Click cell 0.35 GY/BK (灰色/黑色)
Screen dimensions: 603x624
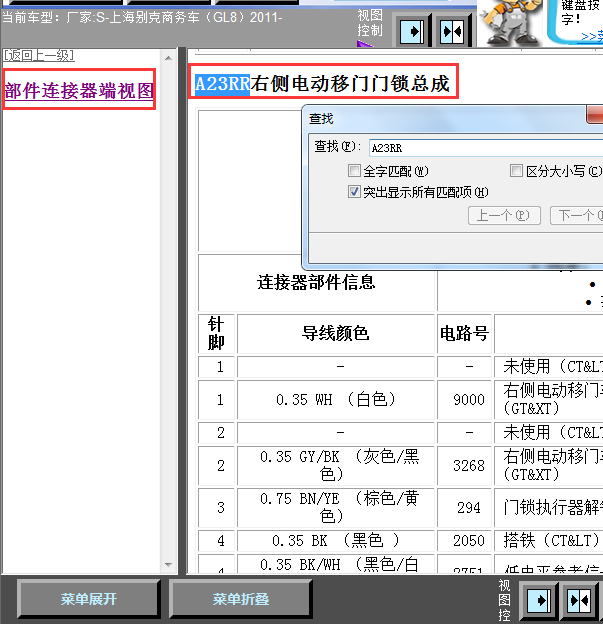pos(336,466)
